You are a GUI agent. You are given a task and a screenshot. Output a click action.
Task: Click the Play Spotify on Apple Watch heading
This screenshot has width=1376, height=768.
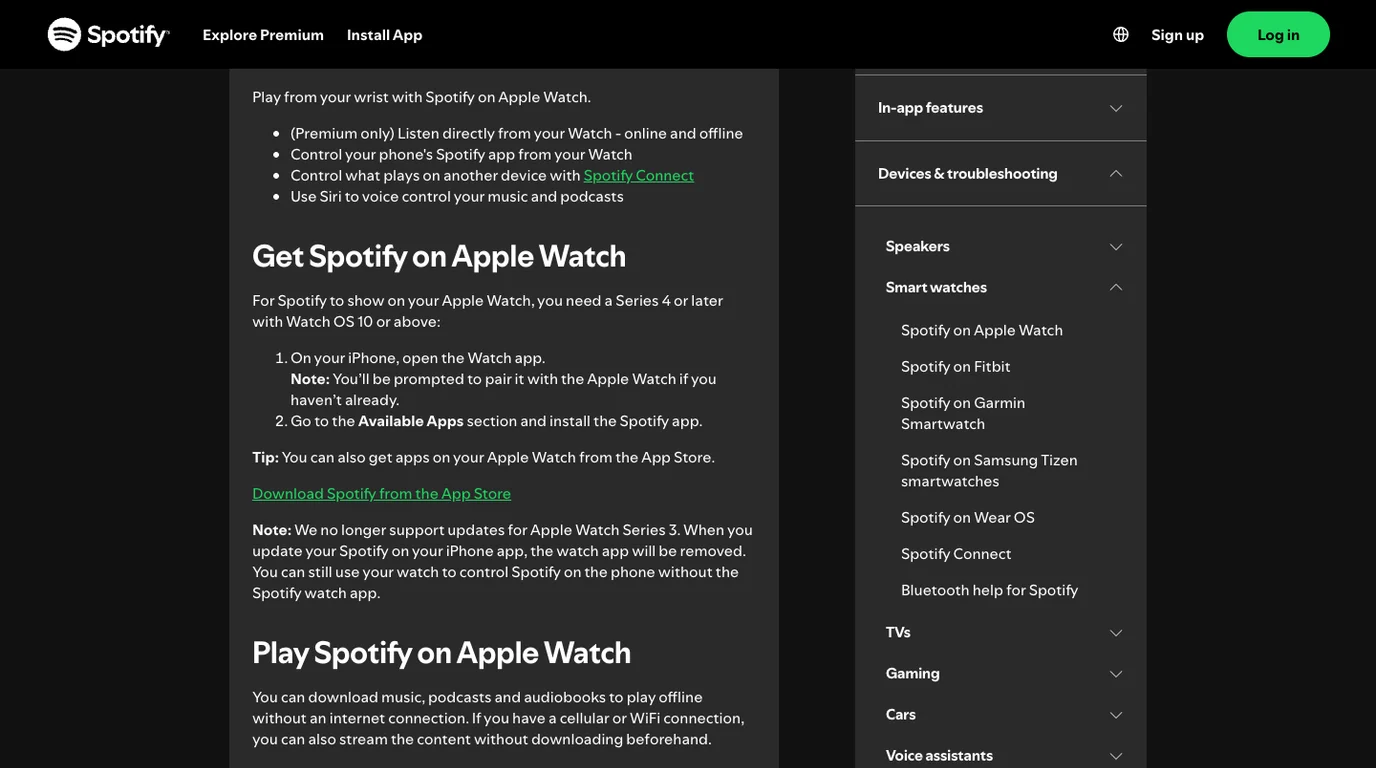(x=441, y=652)
